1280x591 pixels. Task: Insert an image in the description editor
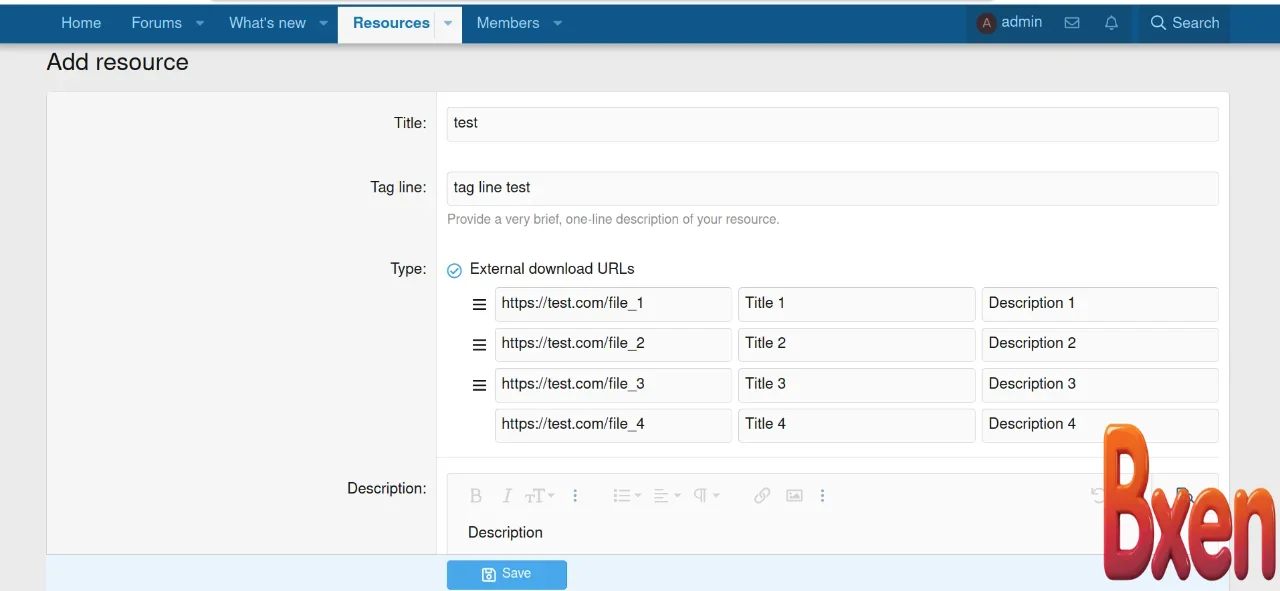794,495
